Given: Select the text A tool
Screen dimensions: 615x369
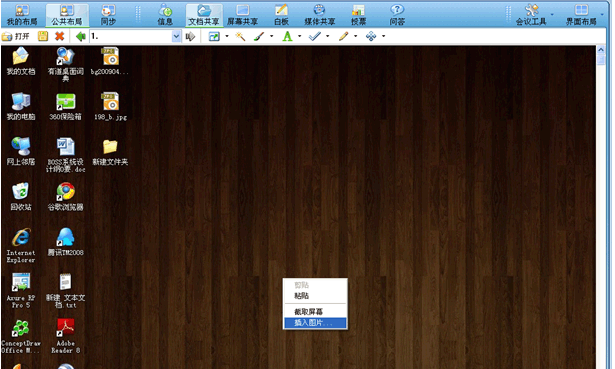Looking at the screenshot, I should pos(287,36).
